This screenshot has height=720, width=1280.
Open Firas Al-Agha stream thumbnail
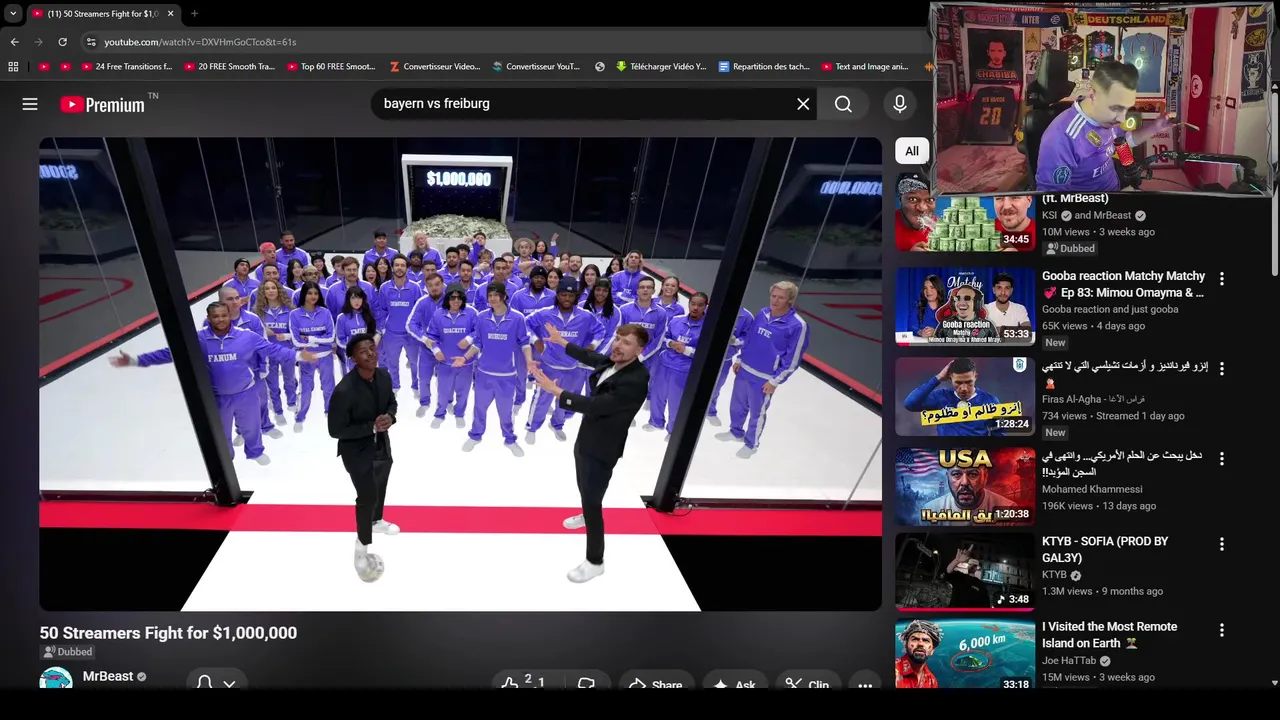pyautogui.click(x=965, y=396)
